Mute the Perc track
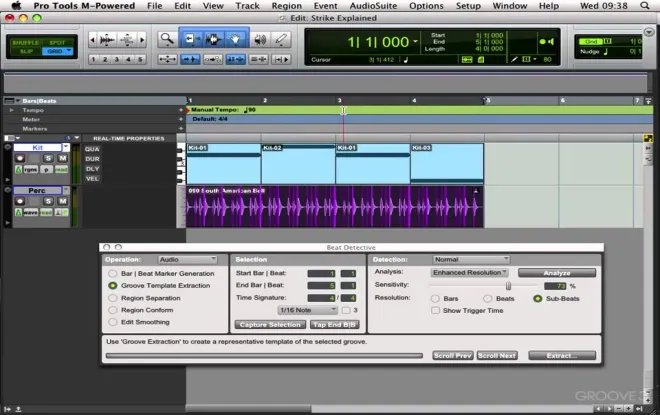Screen dimensions: 660x415 click(x=63, y=201)
